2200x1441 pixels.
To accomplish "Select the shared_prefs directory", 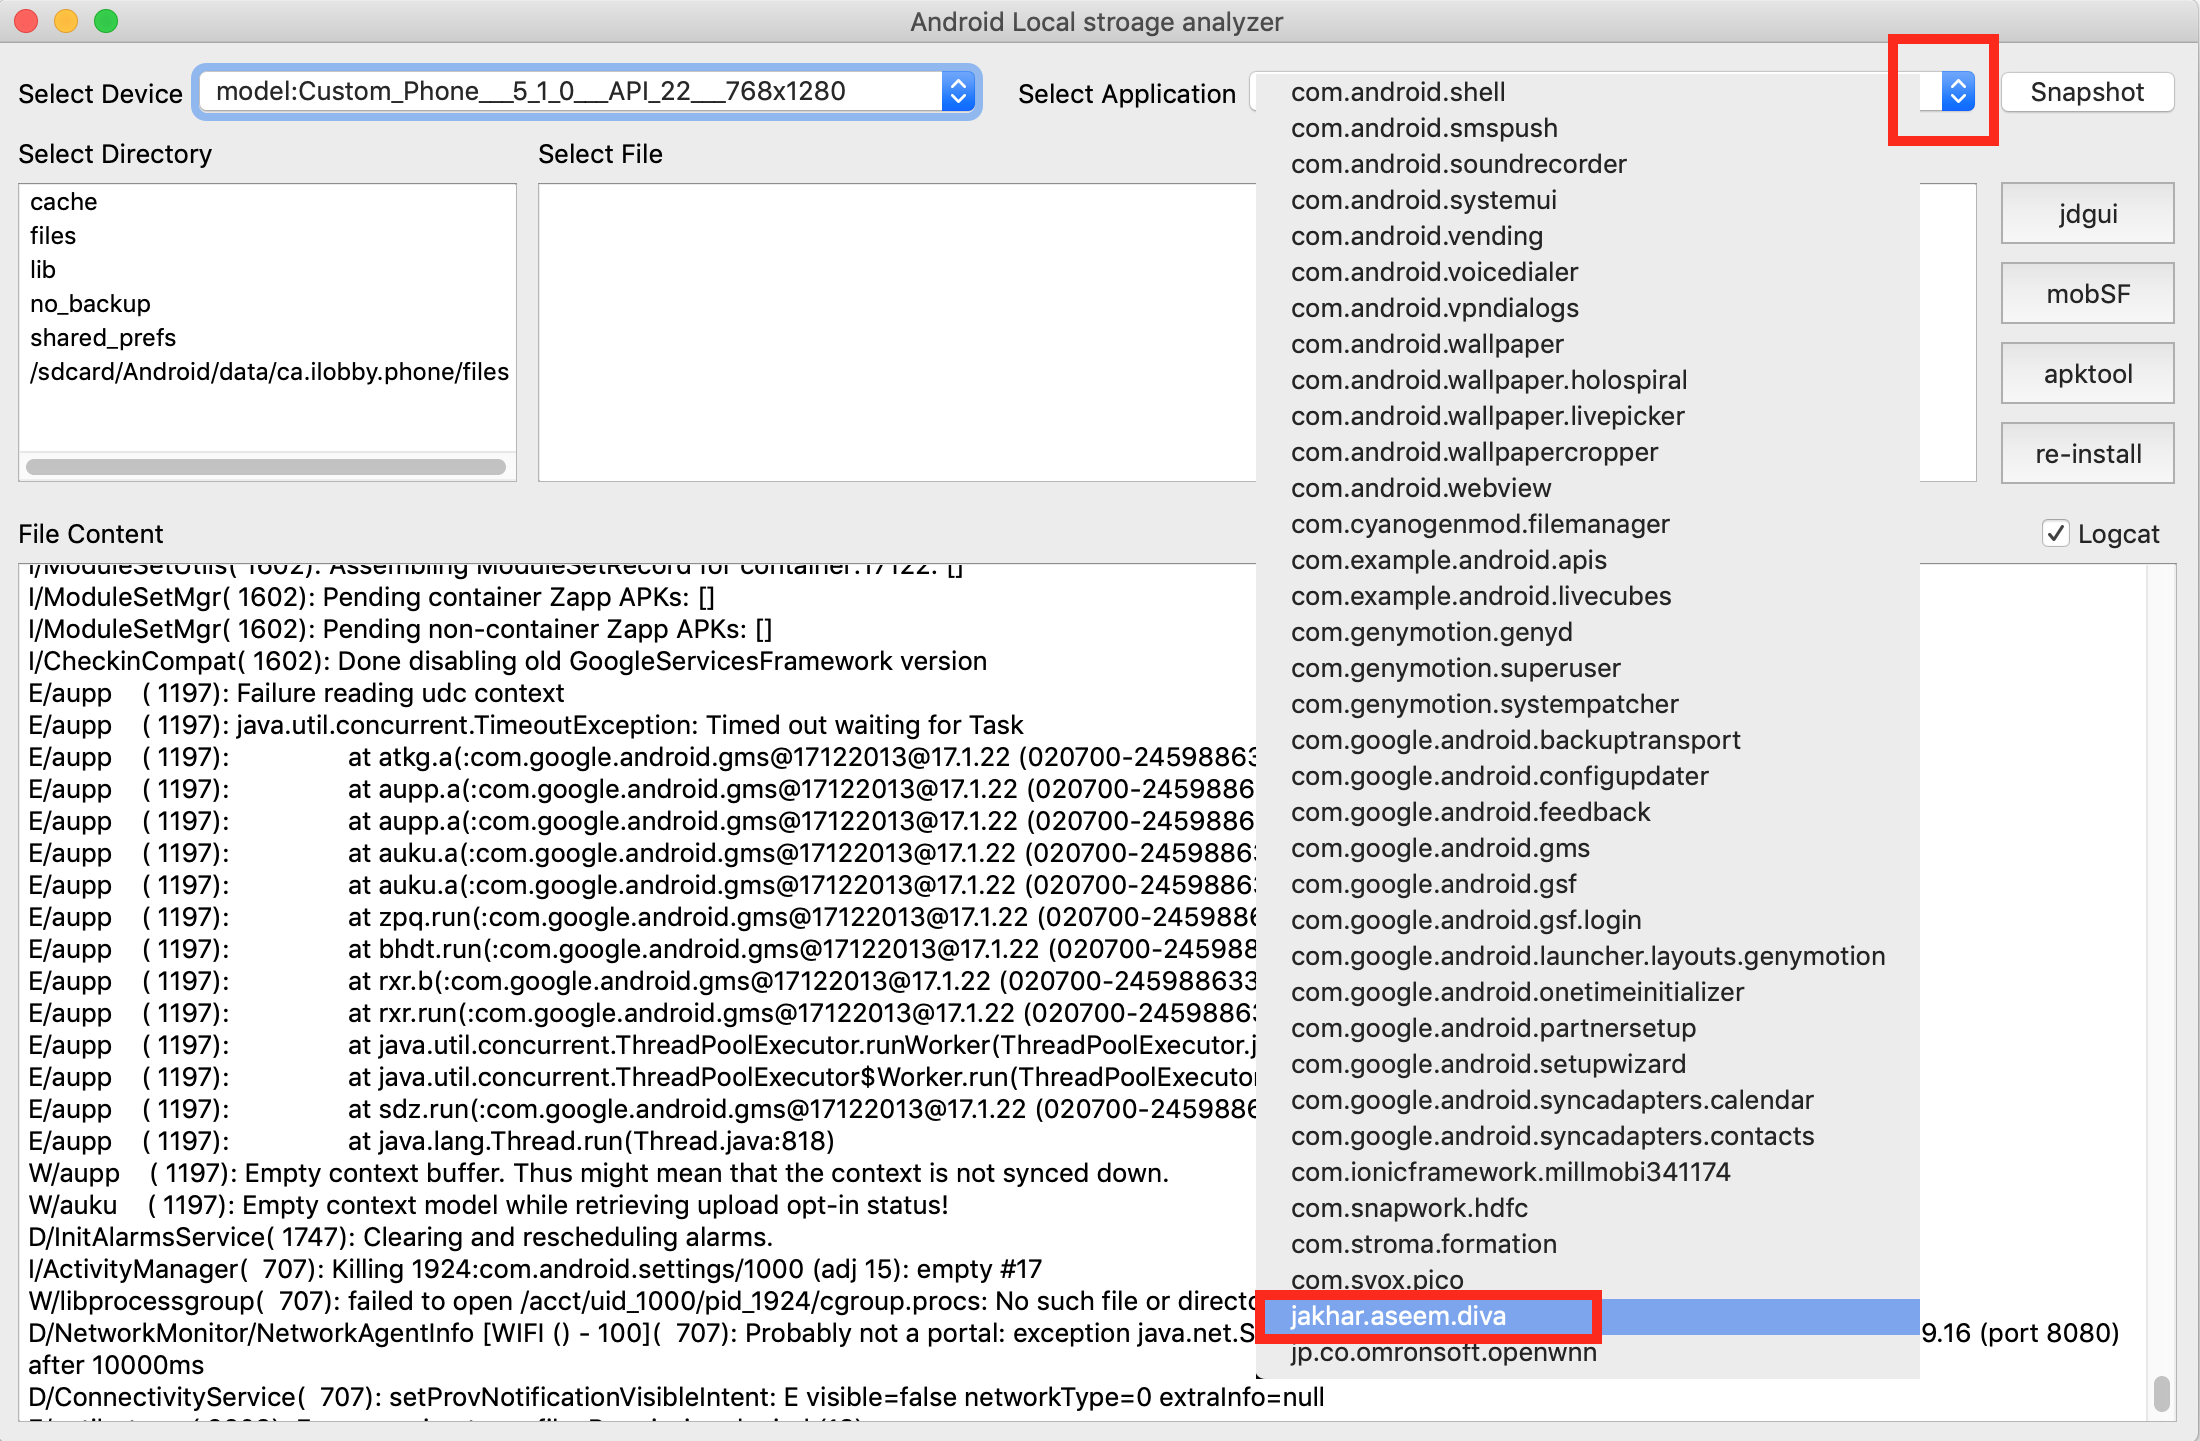I will click(103, 338).
